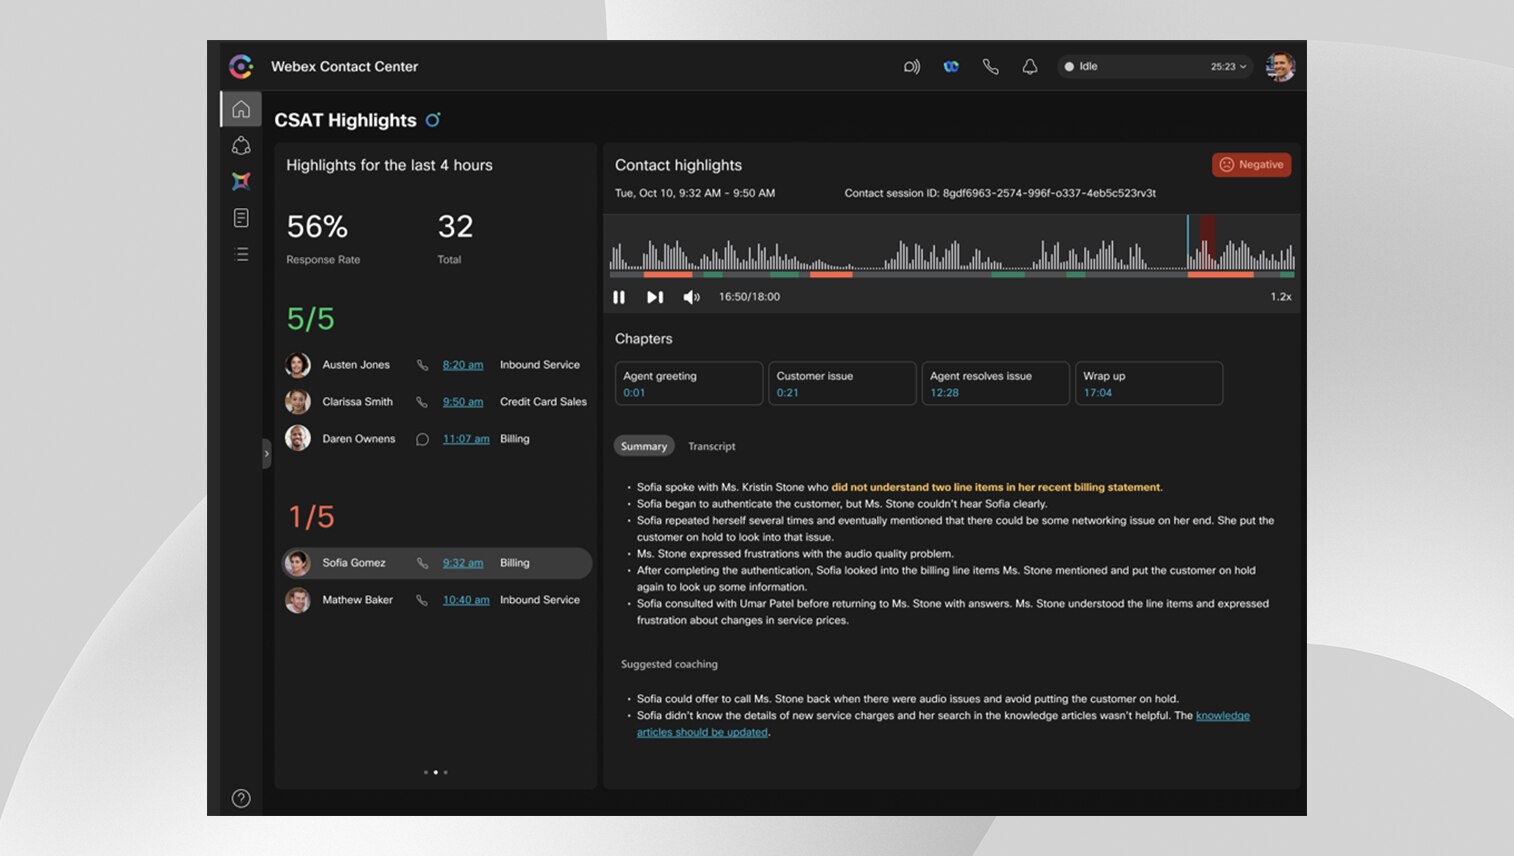
Task: Open the Home icon in sidebar
Action: [x=241, y=109]
